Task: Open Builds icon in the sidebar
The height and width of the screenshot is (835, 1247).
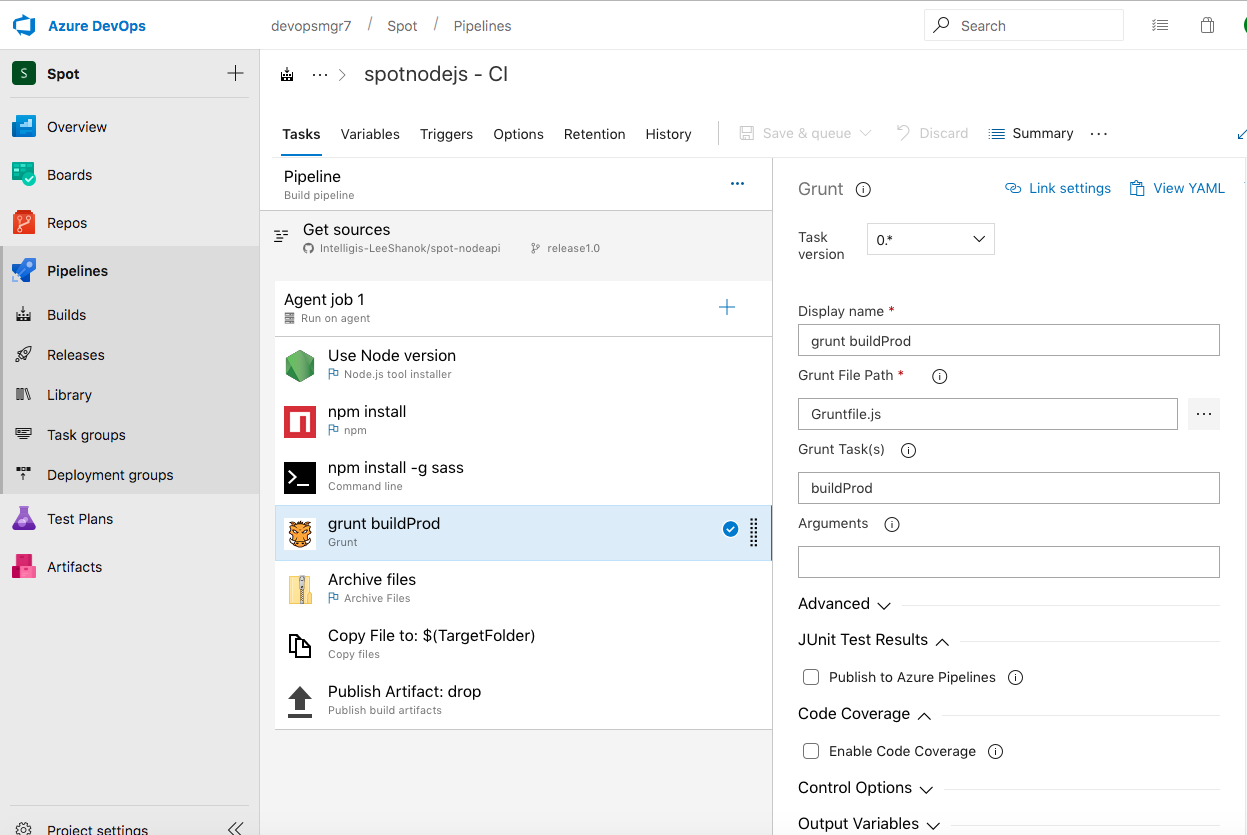Action: (x=25, y=315)
